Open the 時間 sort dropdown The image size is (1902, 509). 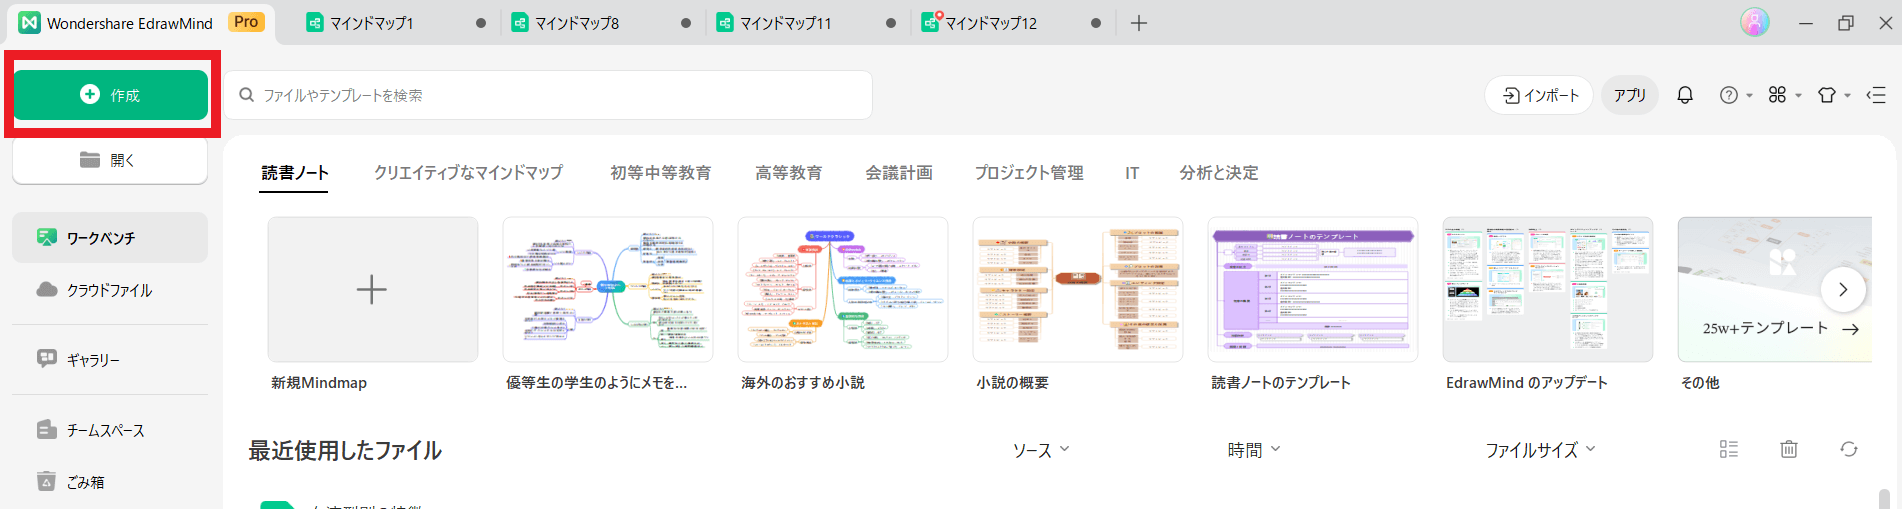[1254, 450]
